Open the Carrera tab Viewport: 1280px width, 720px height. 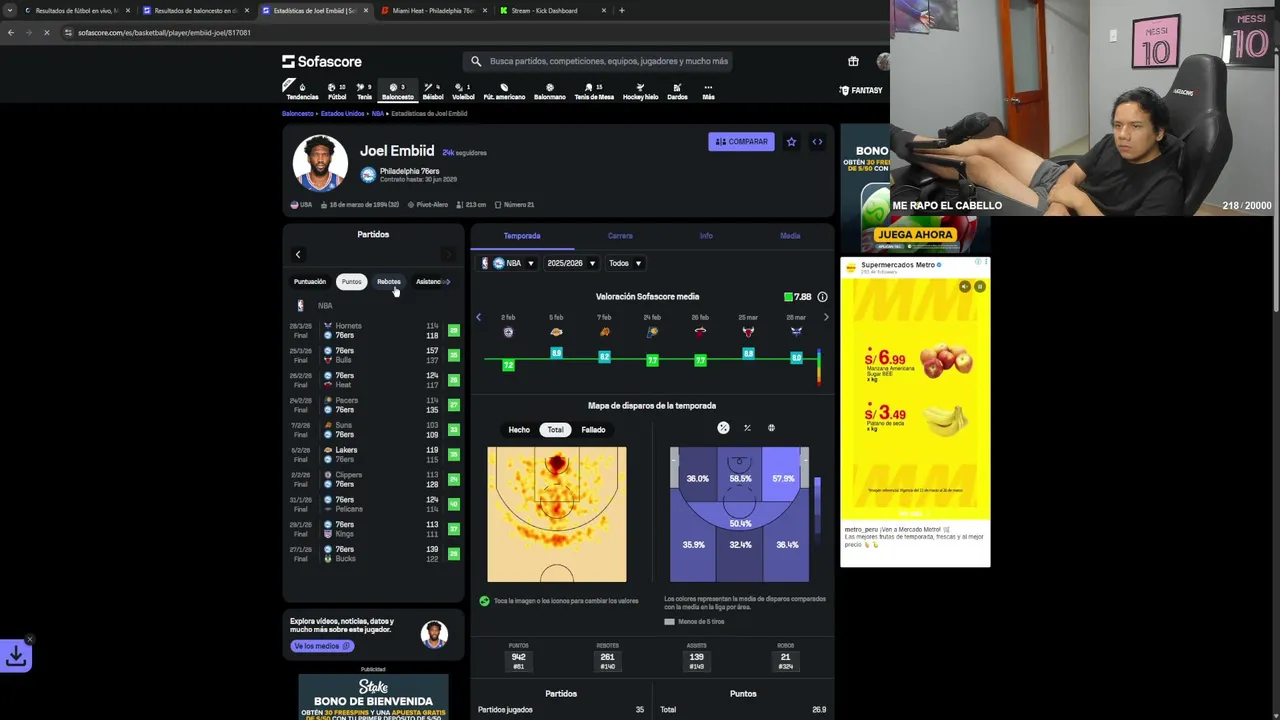pyautogui.click(x=620, y=236)
